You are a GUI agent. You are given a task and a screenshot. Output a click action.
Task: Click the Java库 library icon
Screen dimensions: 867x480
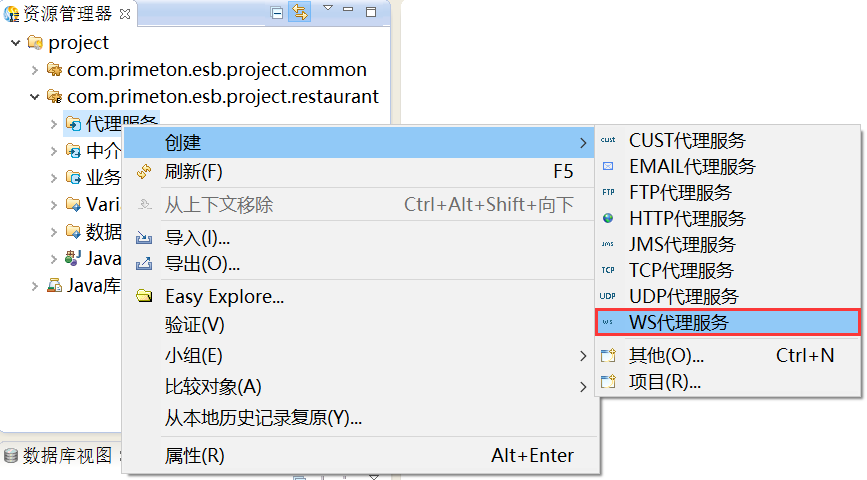(x=54, y=285)
